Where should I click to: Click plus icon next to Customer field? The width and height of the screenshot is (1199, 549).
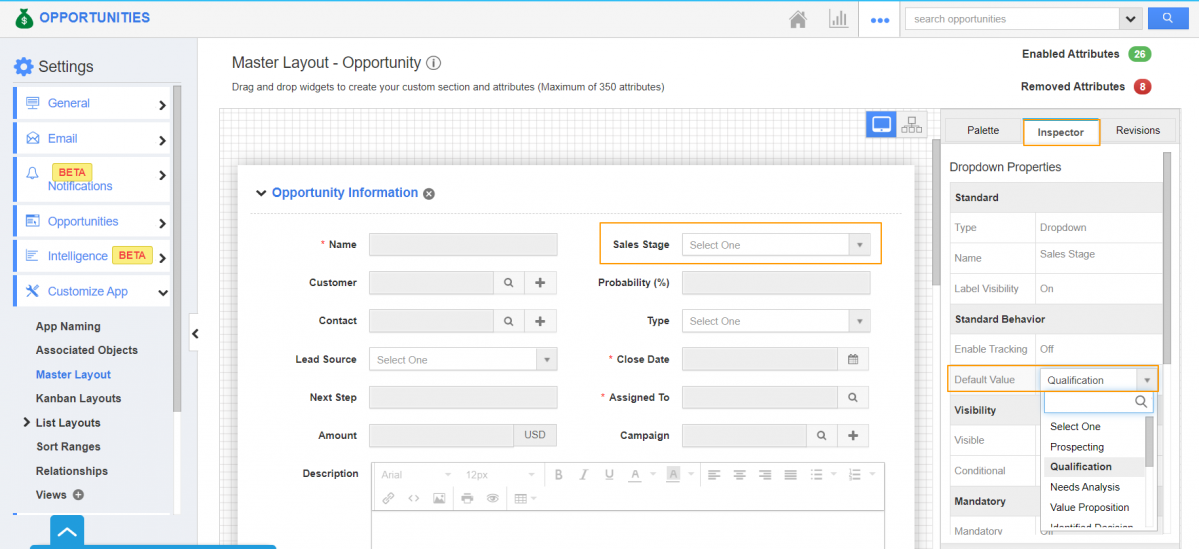coord(540,283)
